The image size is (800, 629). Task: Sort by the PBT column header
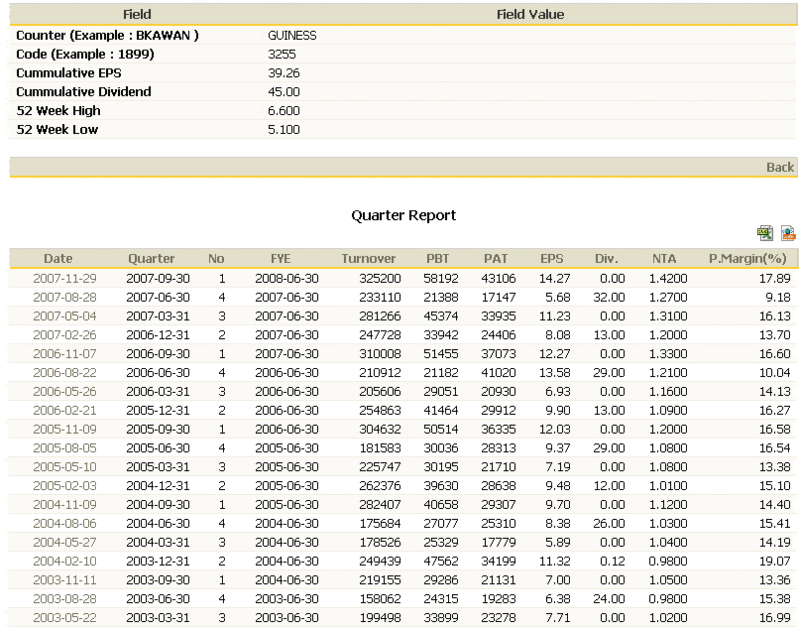point(438,259)
